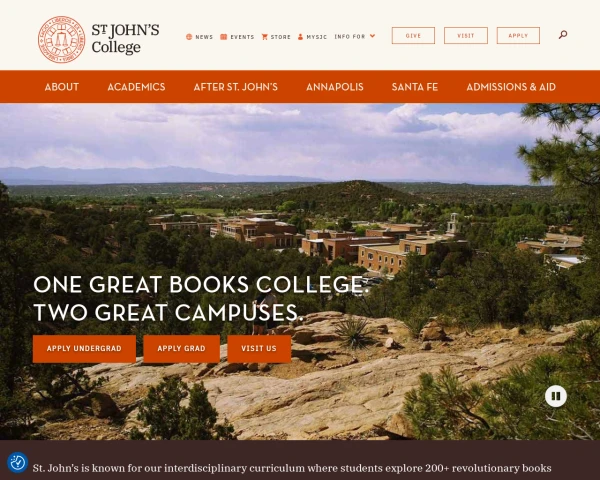Open the After St. John's menu
The height and width of the screenshot is (480, 600).
[235, 87]
